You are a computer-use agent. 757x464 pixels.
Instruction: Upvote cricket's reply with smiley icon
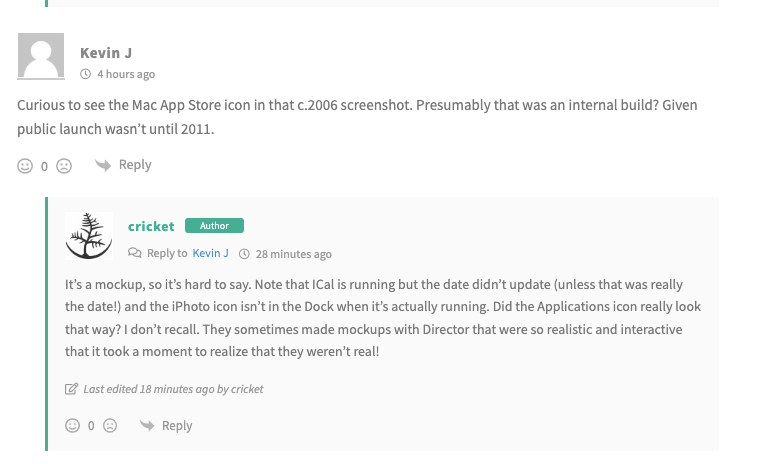coord(72,425)
